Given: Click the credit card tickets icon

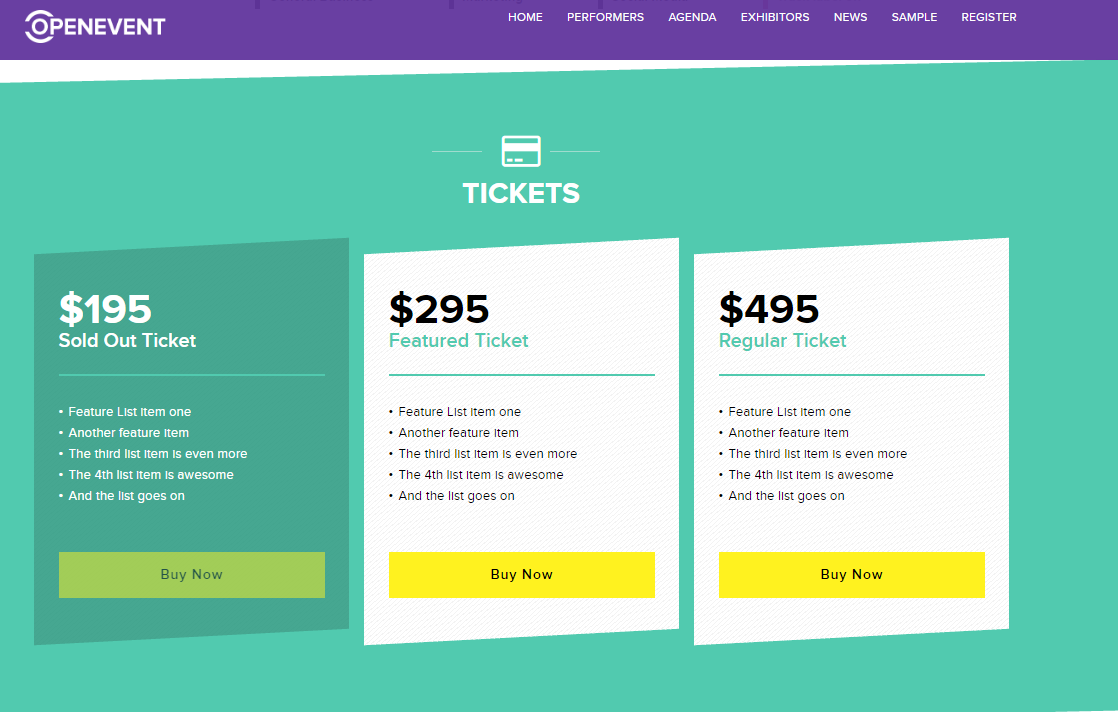Looking at the screenshot, I should 521,151.
